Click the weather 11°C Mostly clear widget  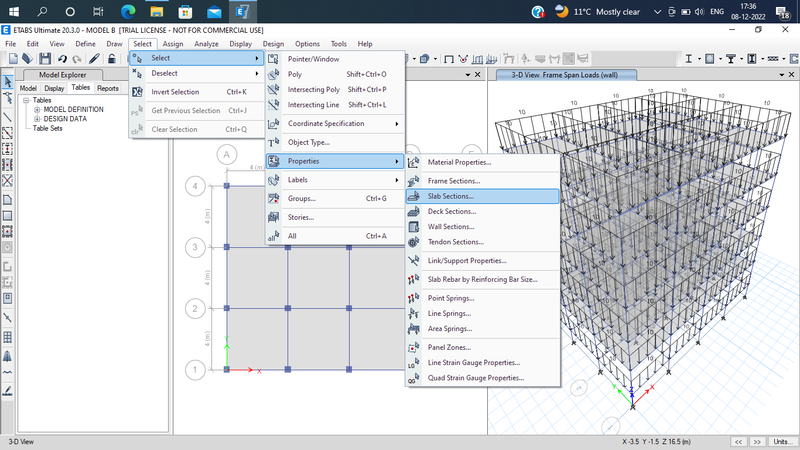597,12
